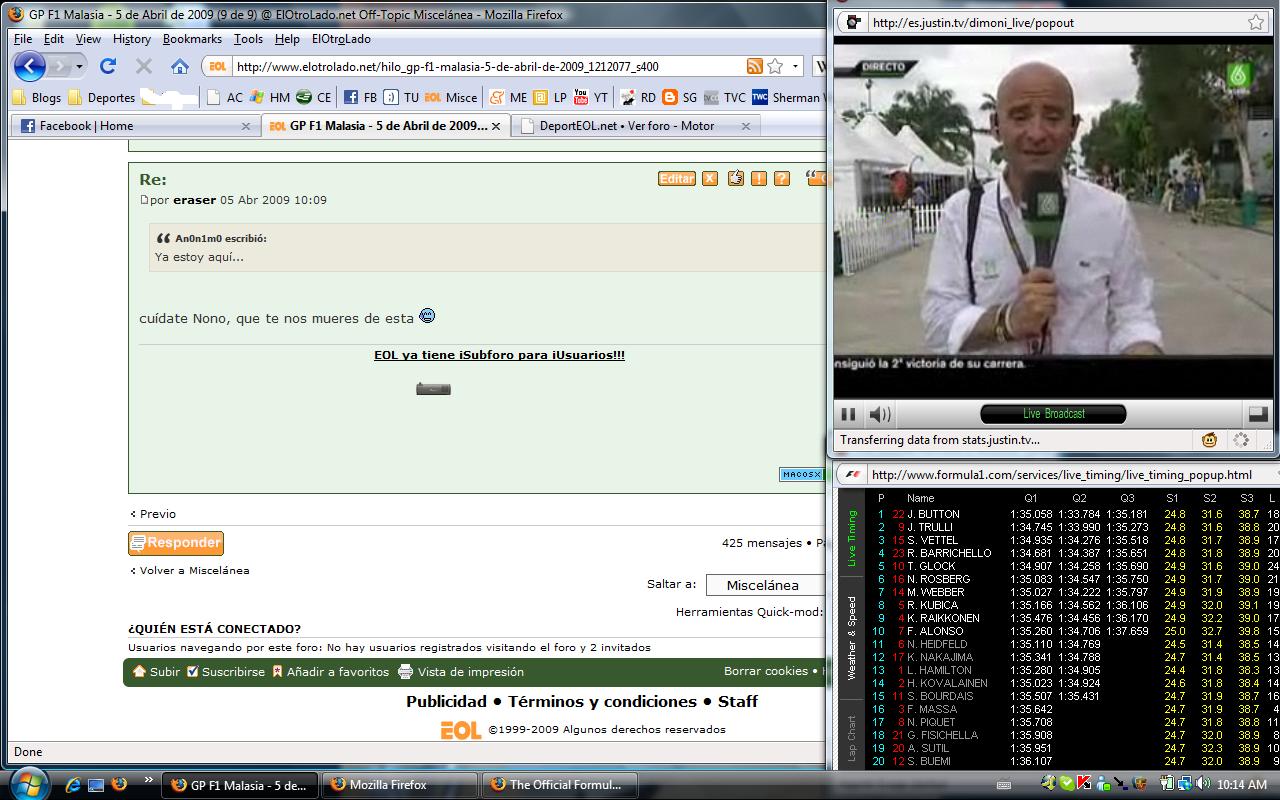The image size is (1280, 800).
Task: Mute the stream with the speaker icon
Action: coord(880,414)
